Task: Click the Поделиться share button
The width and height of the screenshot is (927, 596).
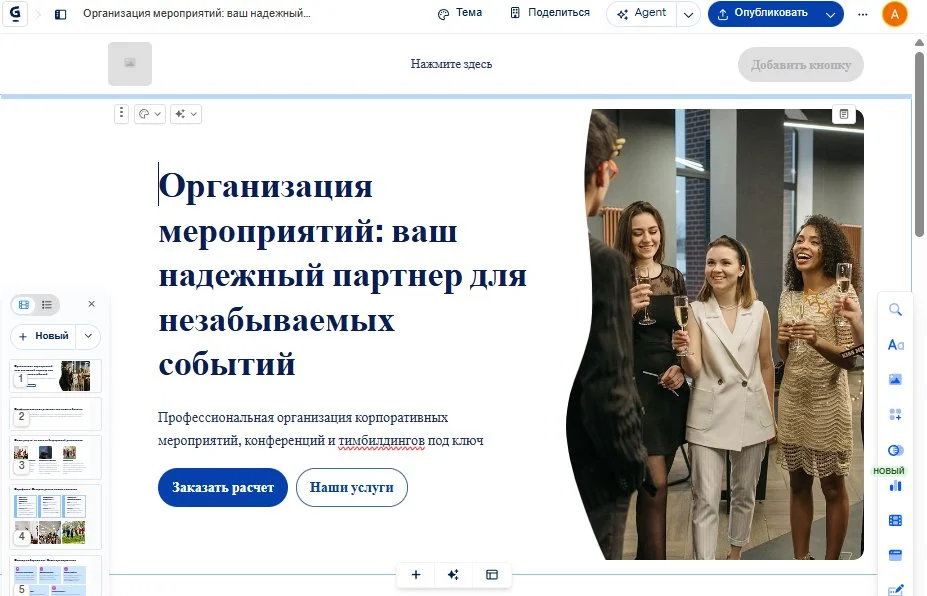Action: click(550, 13)
